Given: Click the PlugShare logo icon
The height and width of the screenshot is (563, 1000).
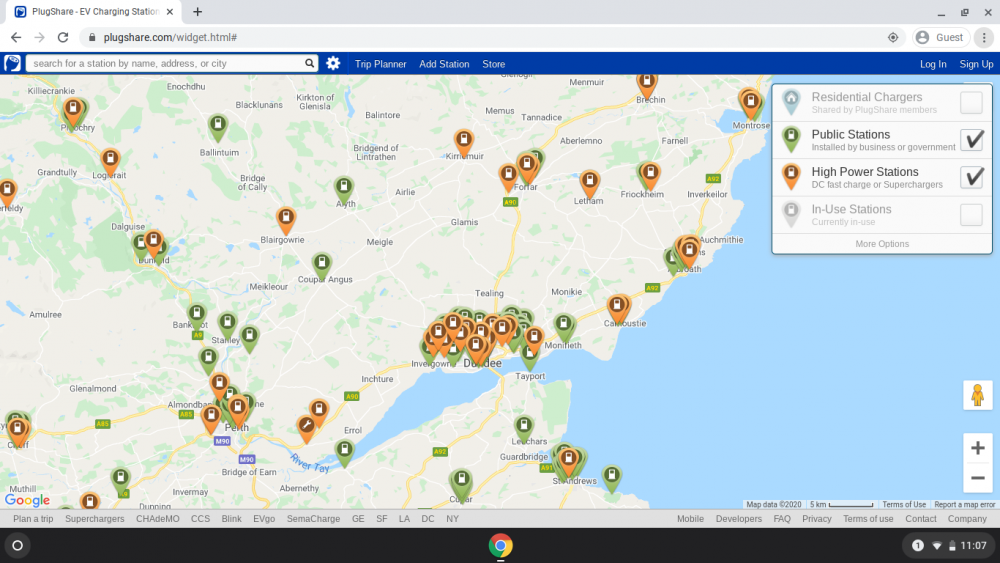Looking at the screenshot, I should click(x=12, y=63).
